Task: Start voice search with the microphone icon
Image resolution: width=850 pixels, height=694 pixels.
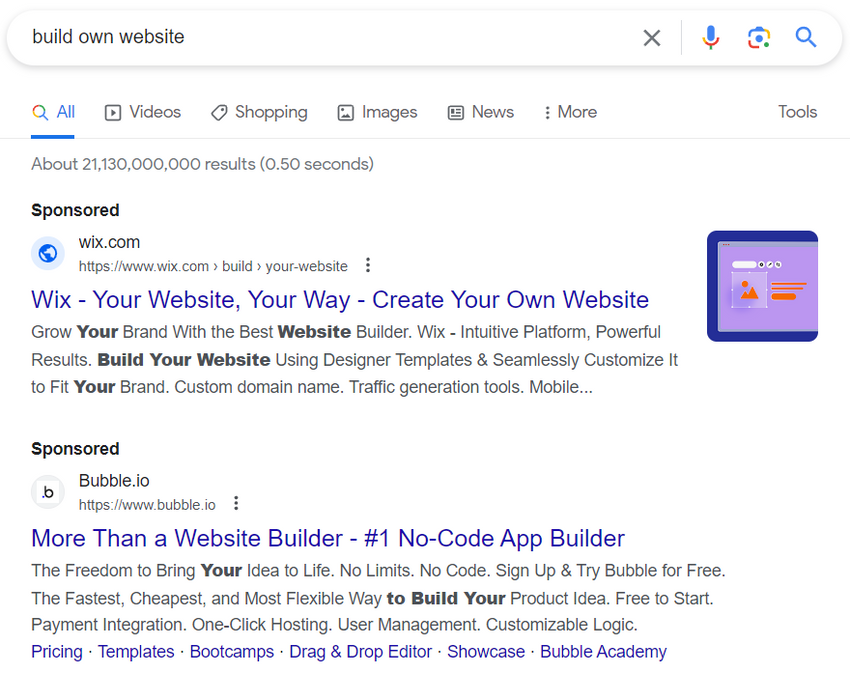Action: (x=710, y=37)
